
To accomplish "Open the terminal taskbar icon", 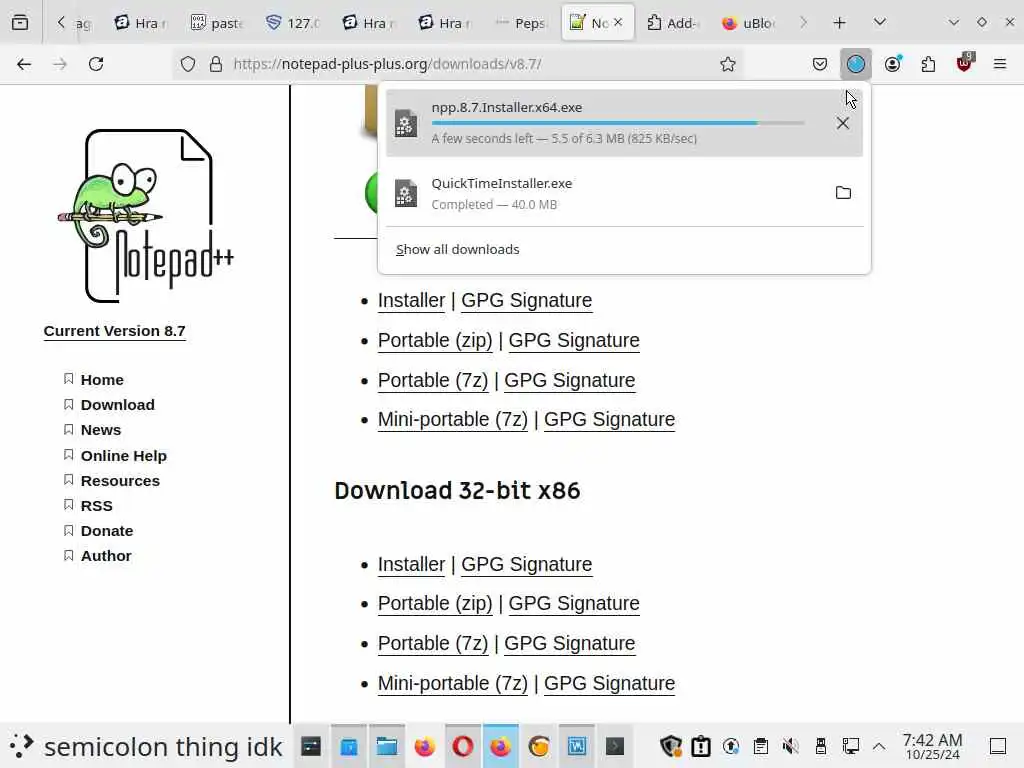I will pyautogui.click(x=615, y=746).
